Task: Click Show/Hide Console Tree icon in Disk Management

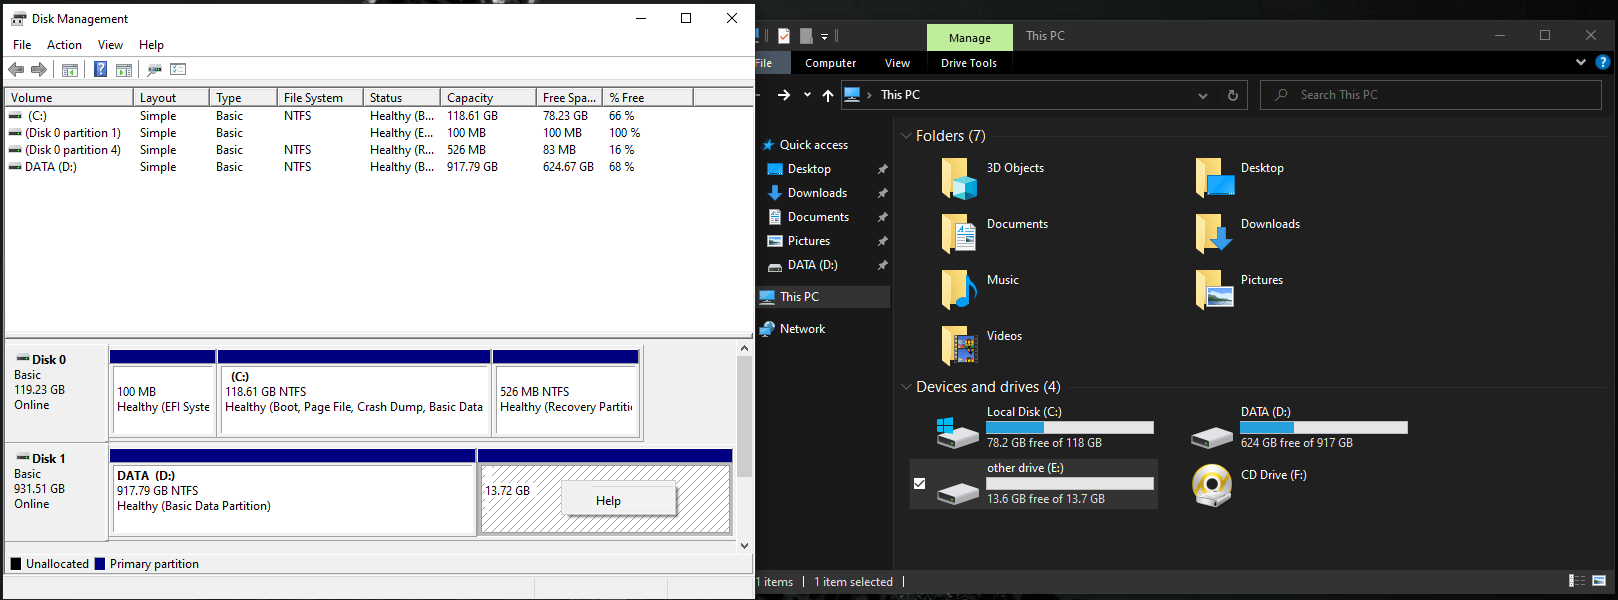Action: point(70,70)
